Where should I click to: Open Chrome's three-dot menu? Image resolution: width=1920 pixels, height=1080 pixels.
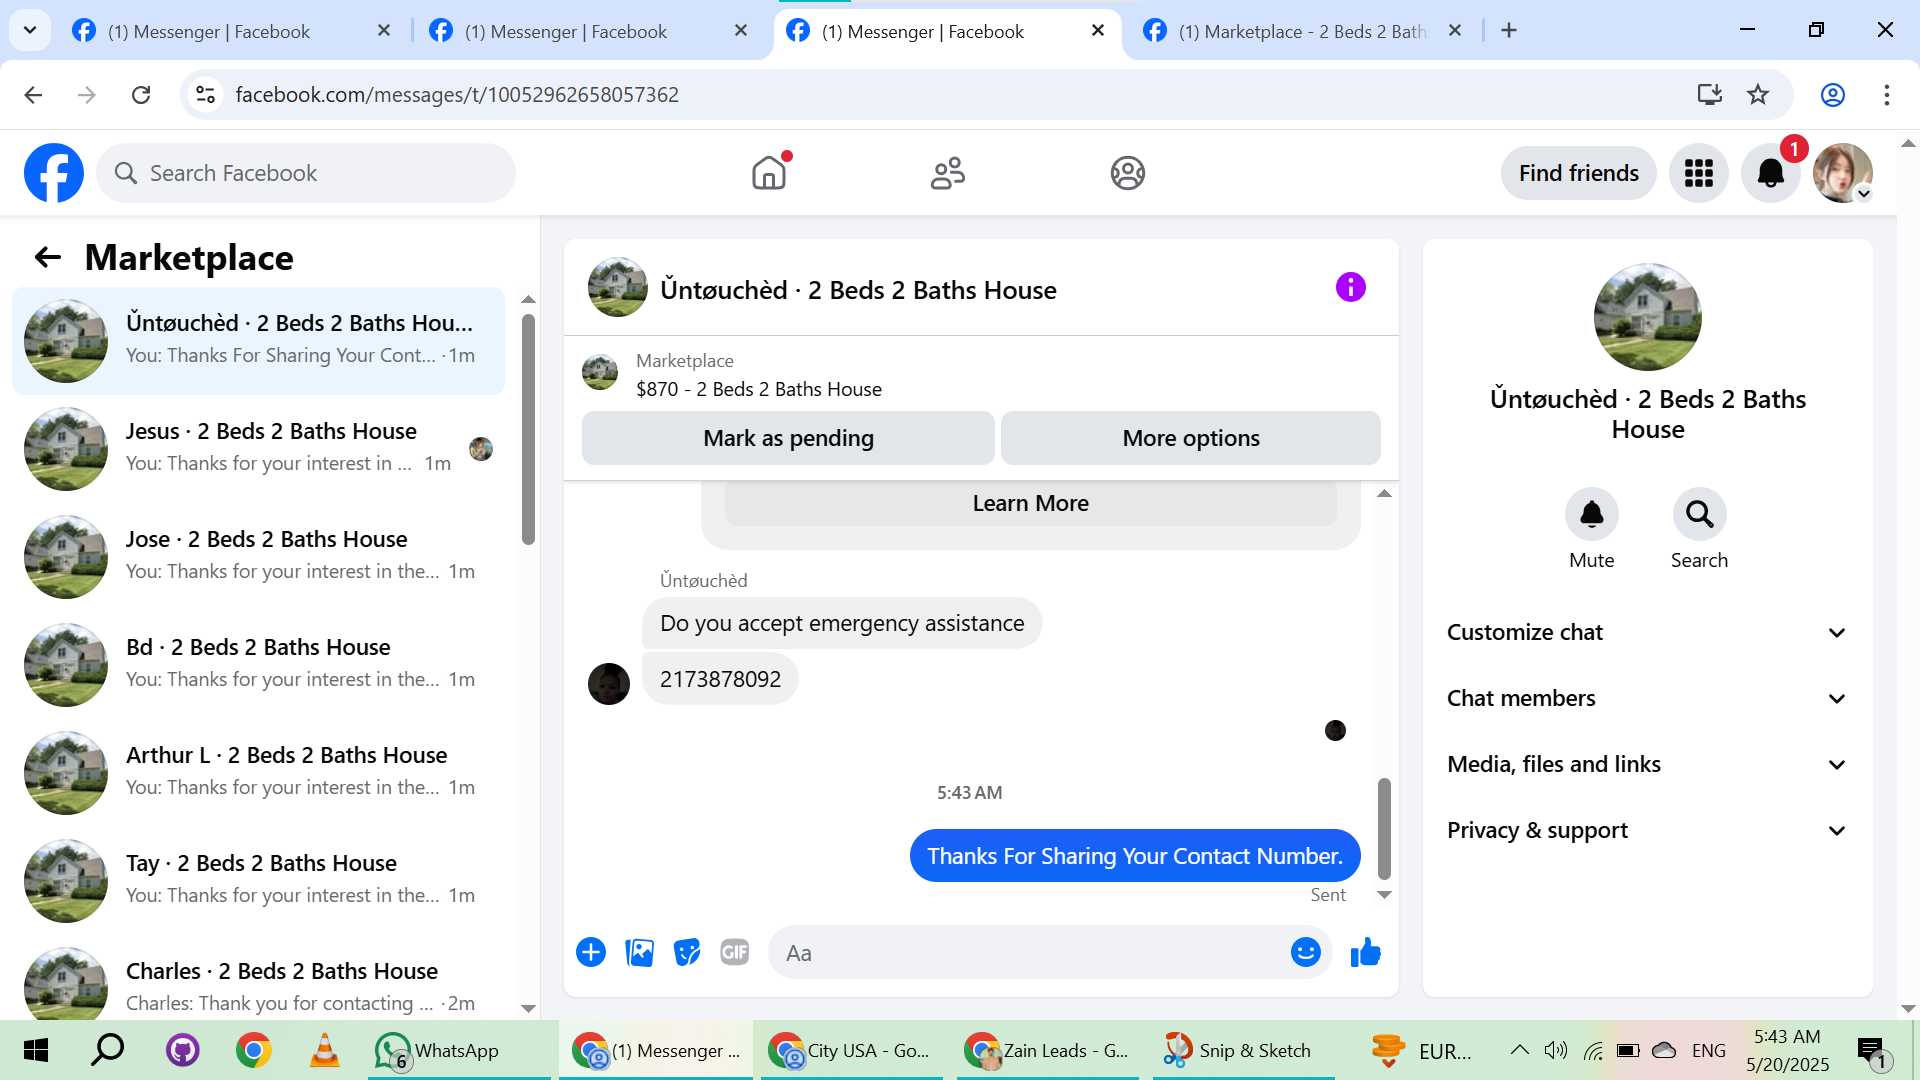(x=1887, y=95)
